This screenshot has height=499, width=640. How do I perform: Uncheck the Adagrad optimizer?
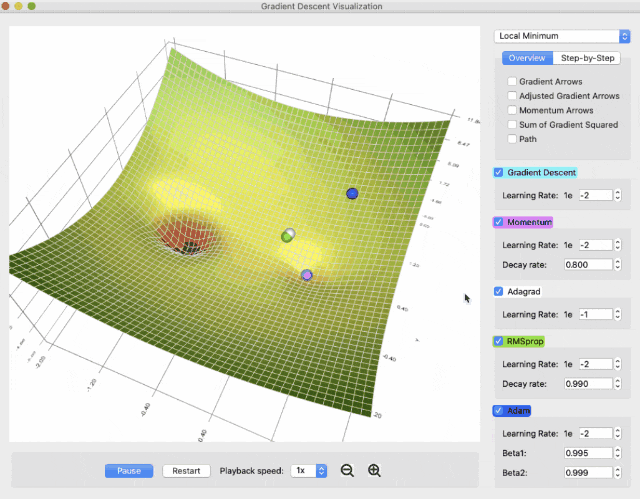tap(498, 291)
